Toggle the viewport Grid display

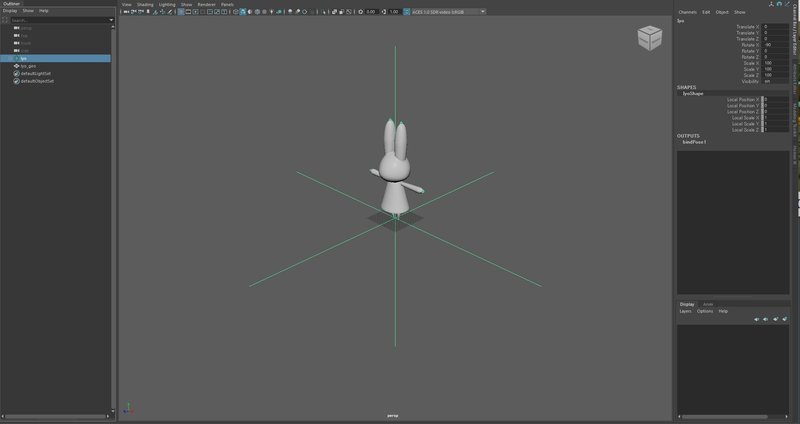click(x=181, y=11)
